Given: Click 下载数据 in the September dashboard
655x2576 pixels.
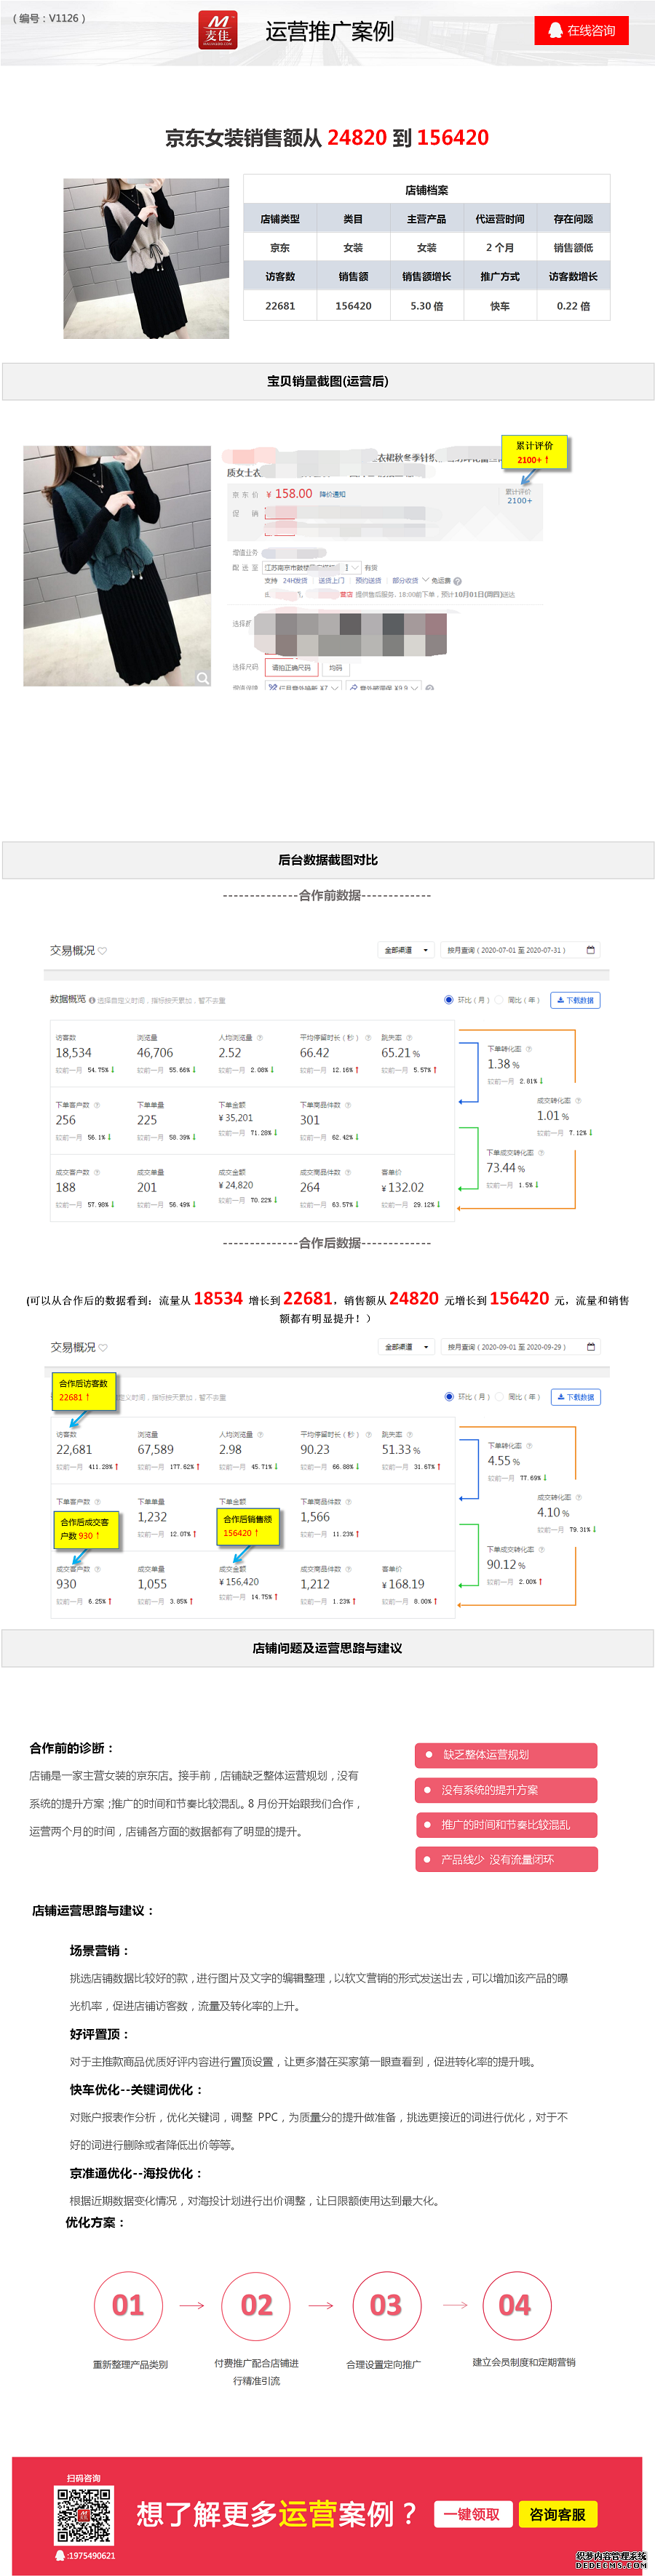Looking at the screenshot, I should (x=575, y=1397).
